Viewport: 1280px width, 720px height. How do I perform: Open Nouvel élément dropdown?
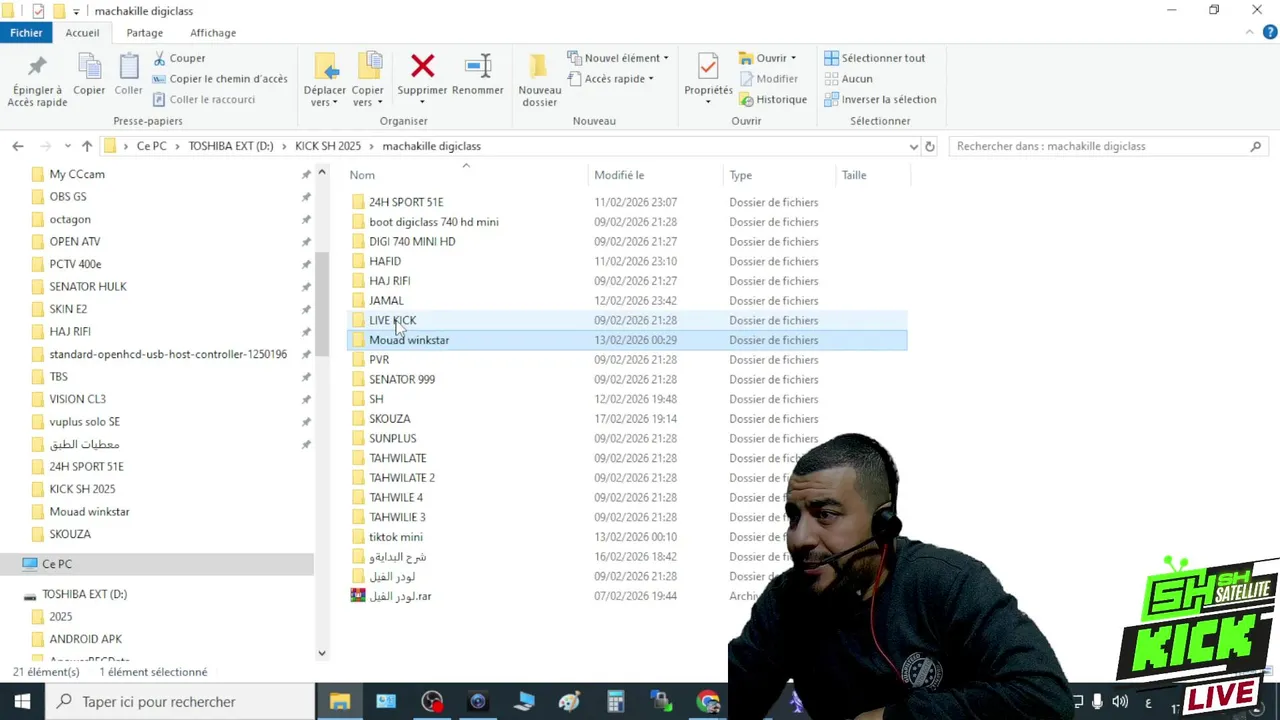tap(618, 58)
